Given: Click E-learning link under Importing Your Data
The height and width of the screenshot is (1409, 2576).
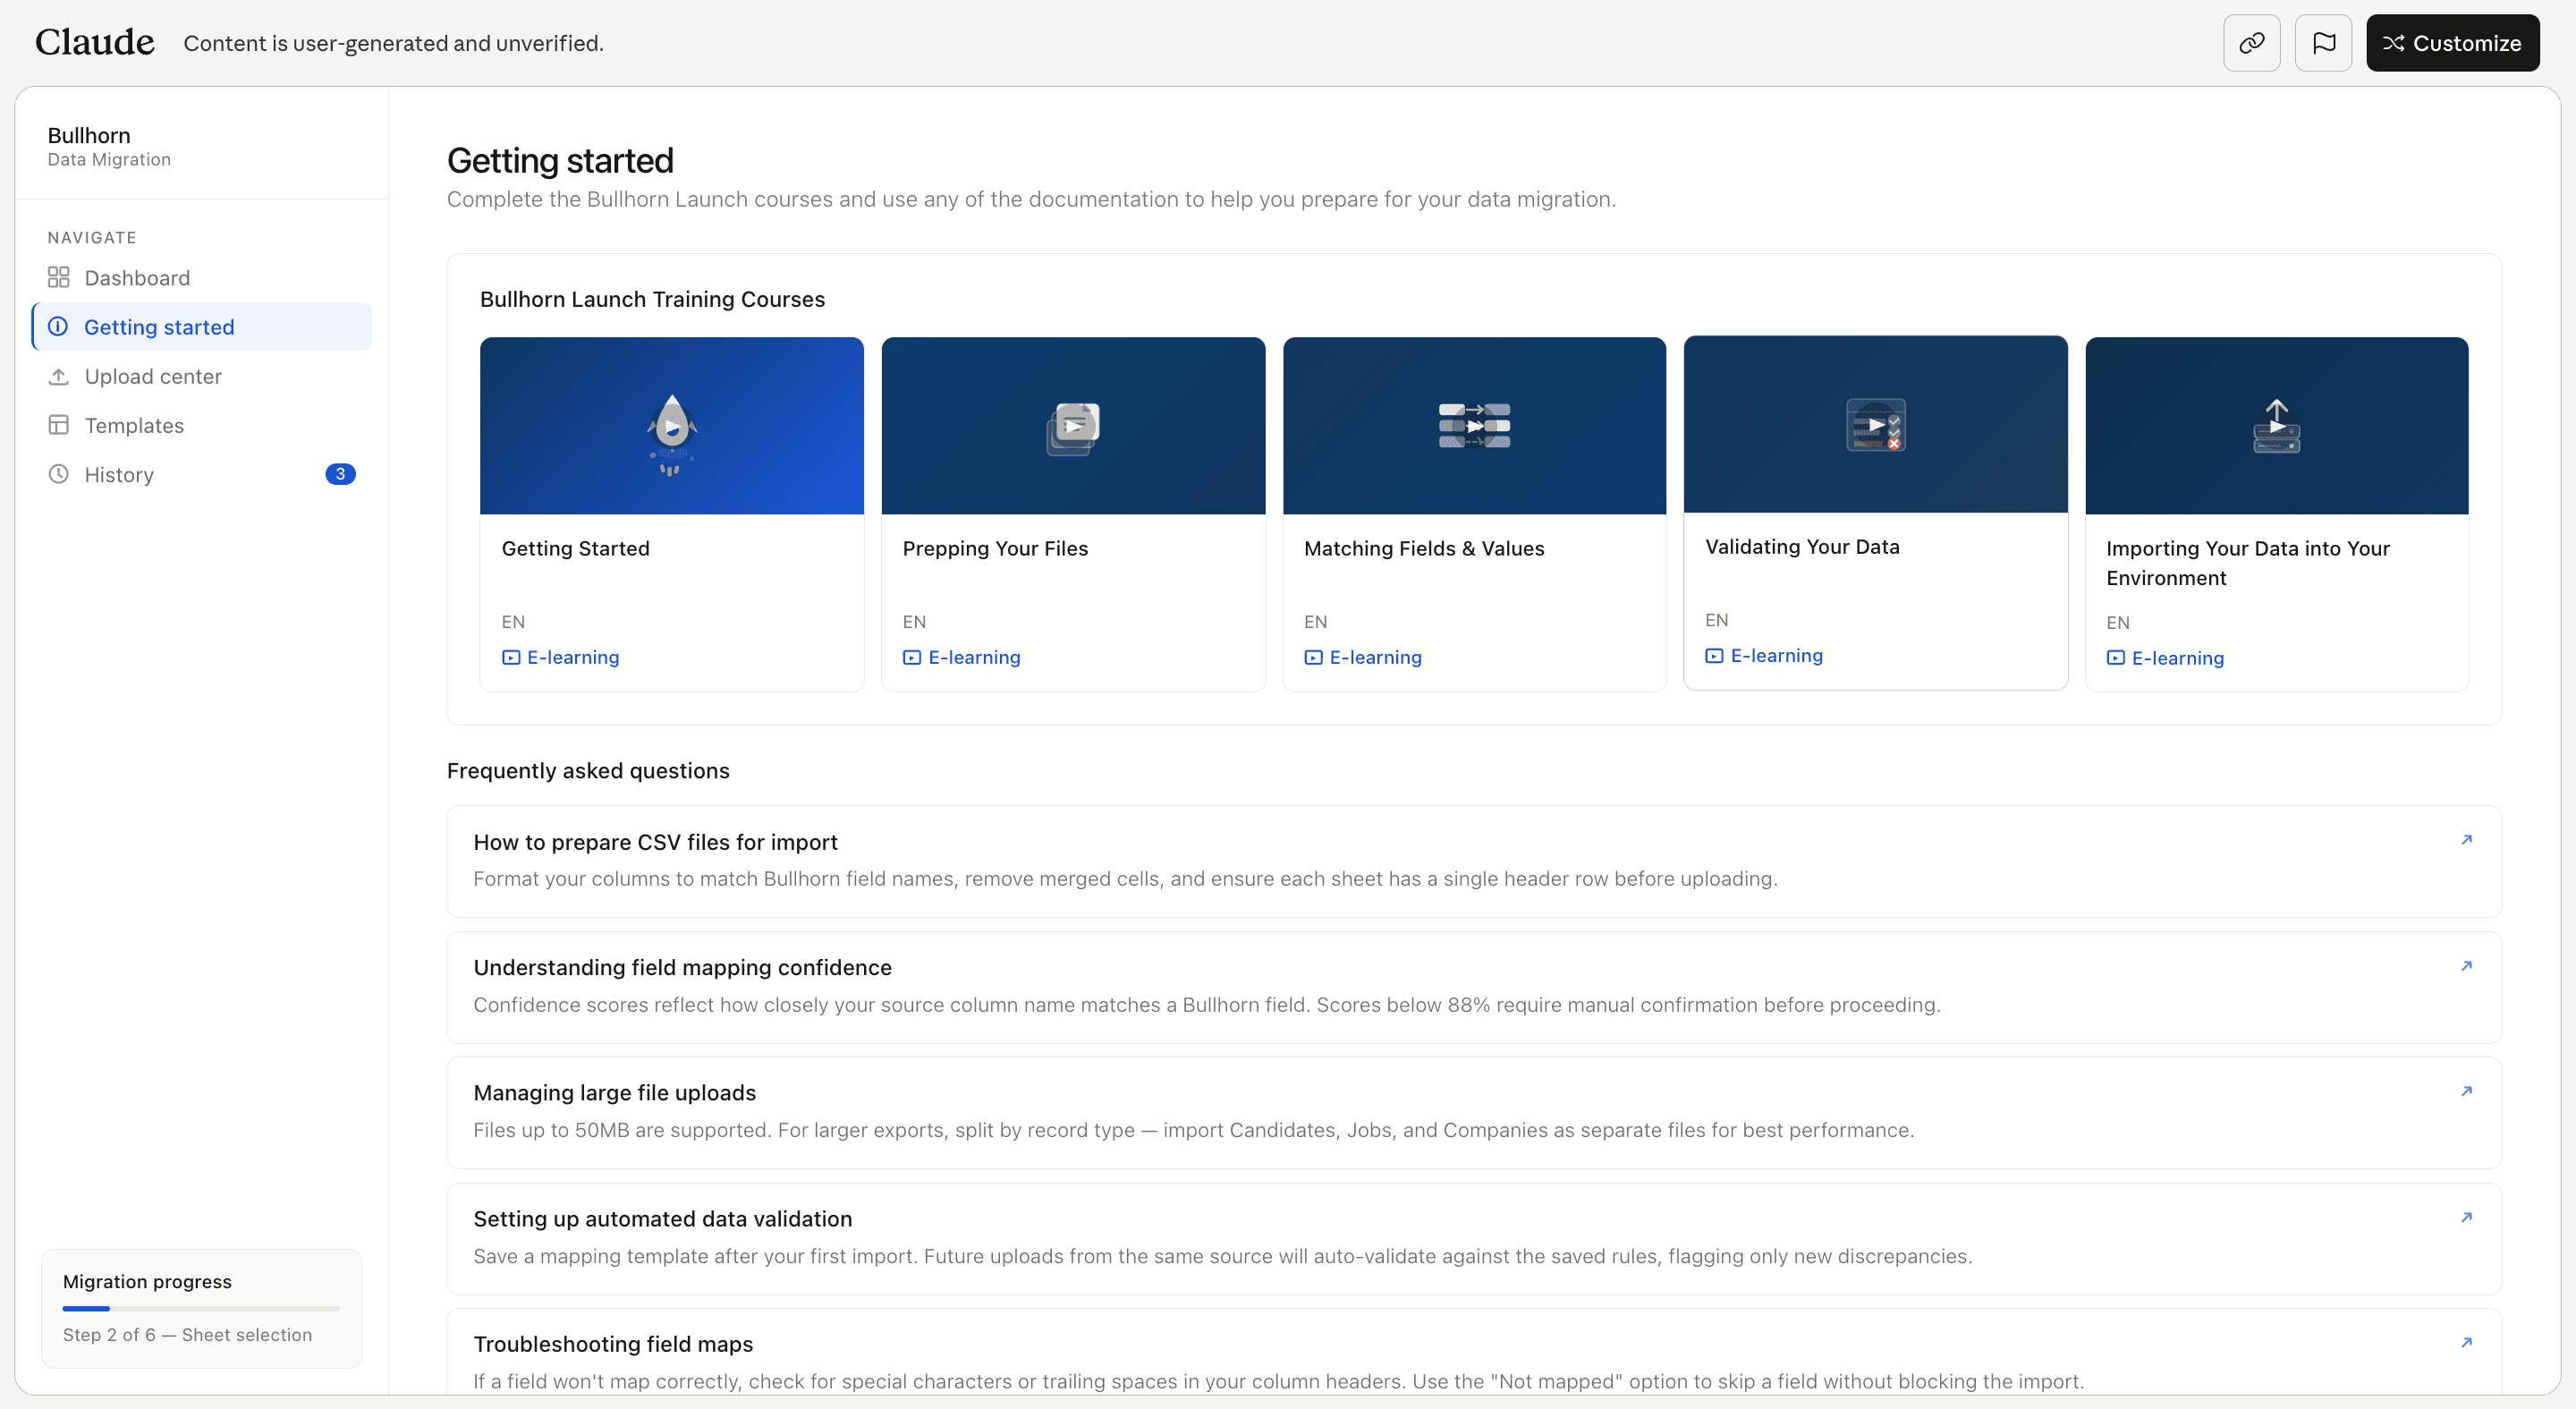Looking at the screenshot, I should (2165, 658).
